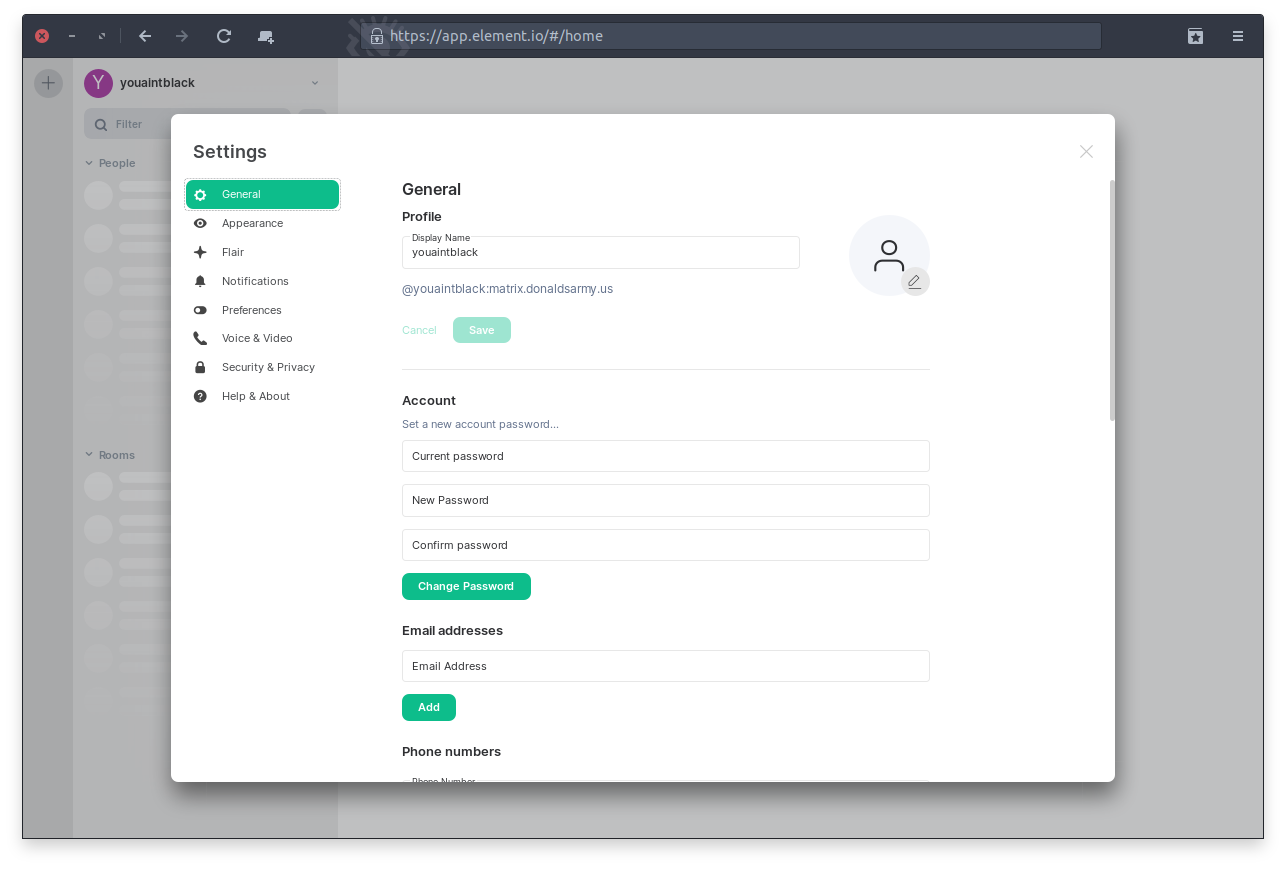
Task: Open the Notifications settings tab
Action: (255, 282)
